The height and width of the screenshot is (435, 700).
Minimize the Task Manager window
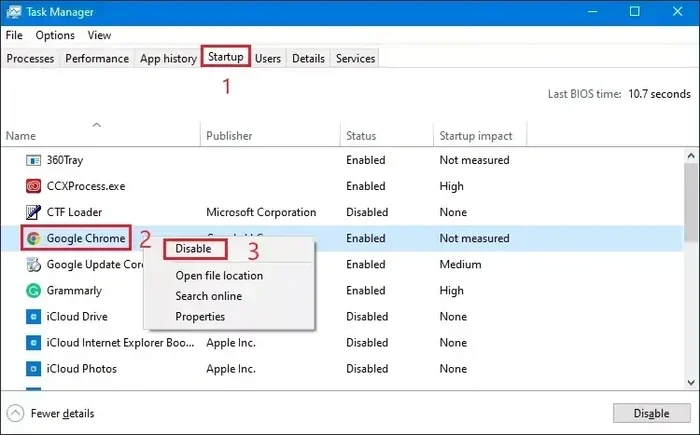pyautogui.click(x=592, y=12)
